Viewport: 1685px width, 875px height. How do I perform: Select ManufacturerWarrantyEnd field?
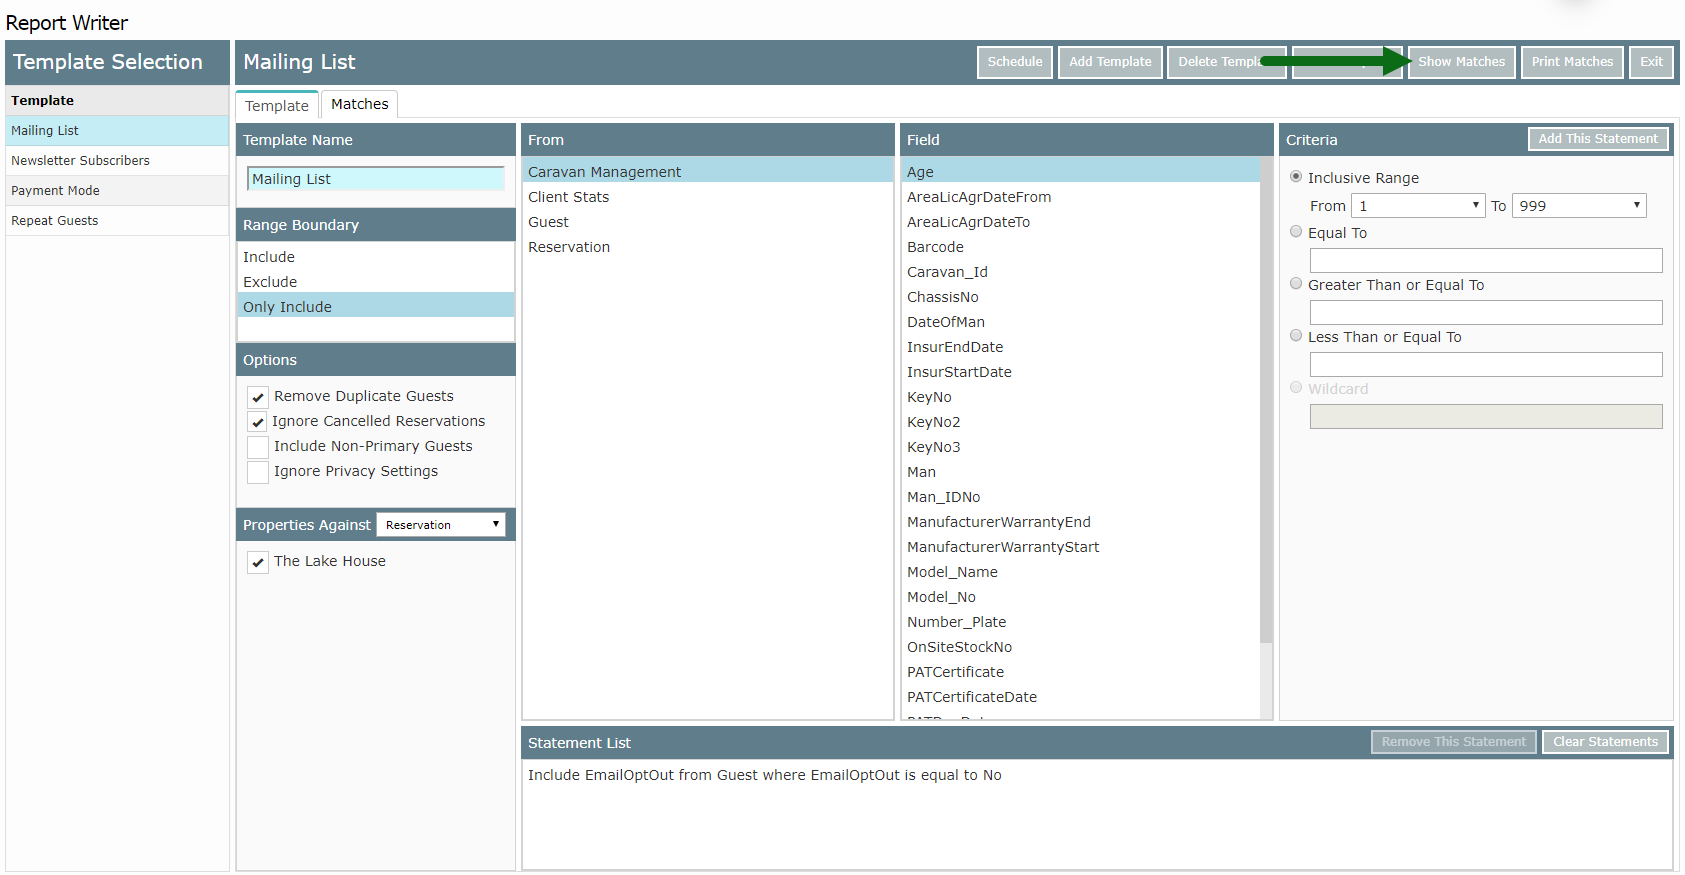point(1080,522)
